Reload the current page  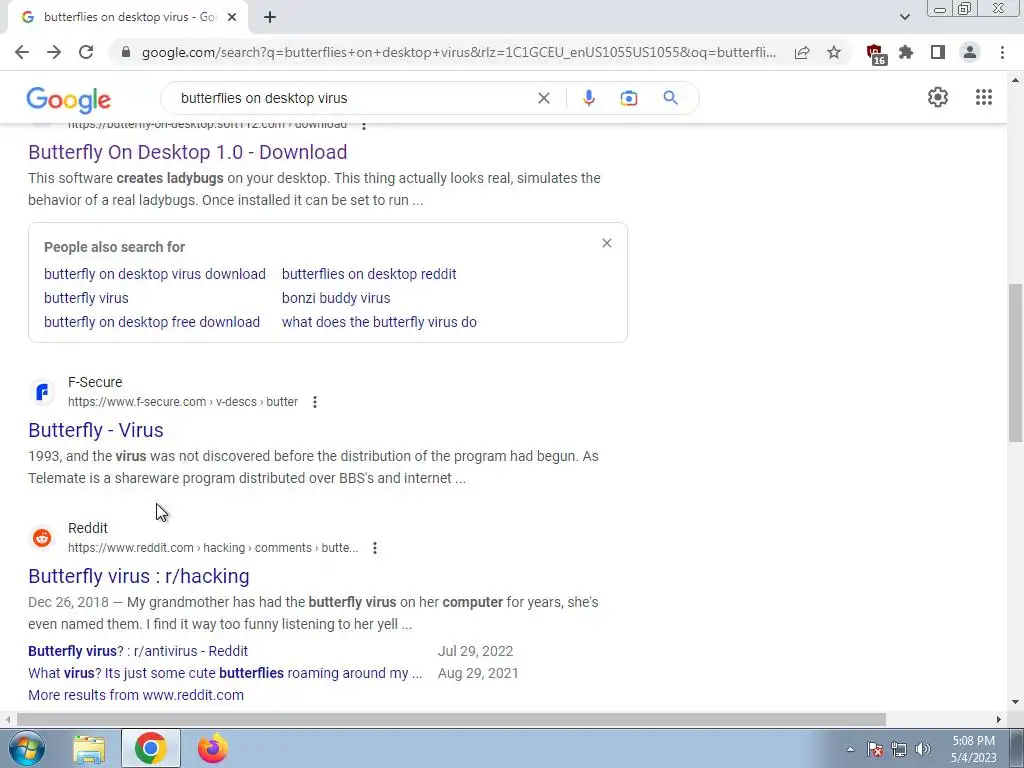click(x=86, y=52)
